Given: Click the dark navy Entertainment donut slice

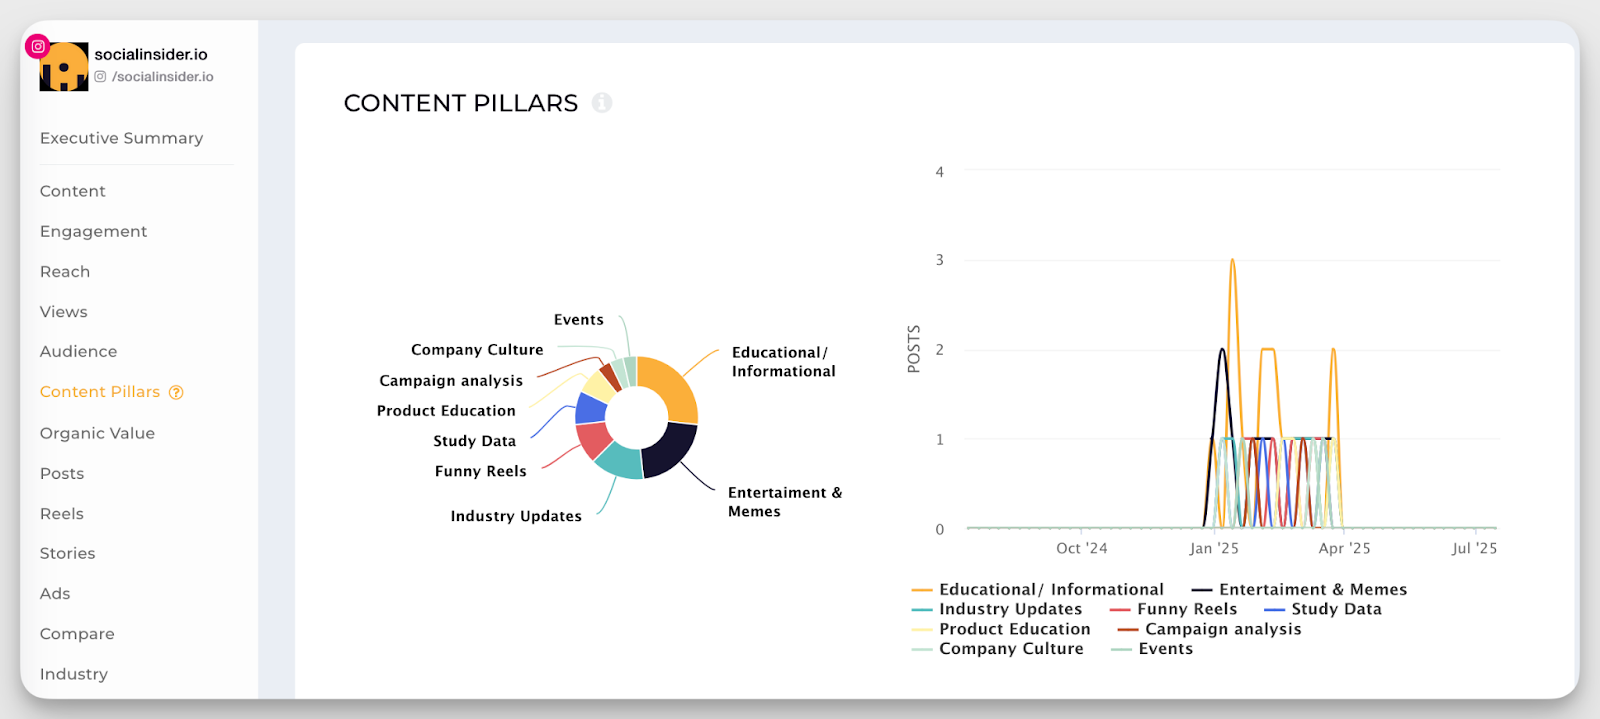Looking at the screenshot, I should tap(670, 451).
